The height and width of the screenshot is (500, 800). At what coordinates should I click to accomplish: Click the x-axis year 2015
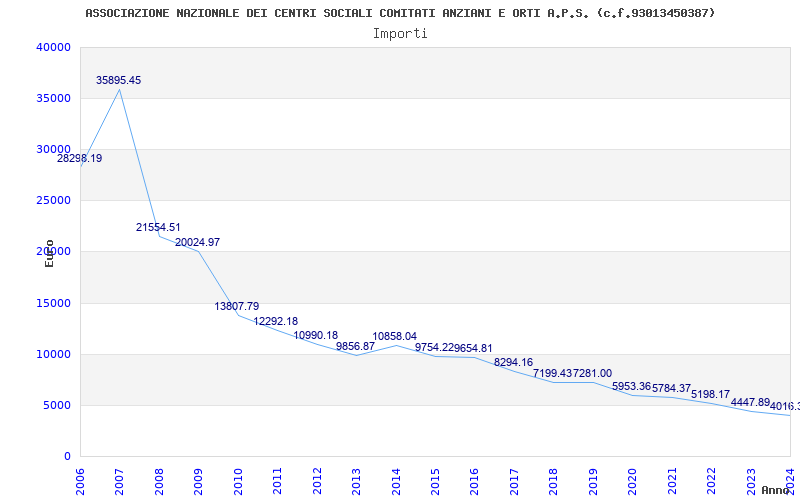point(435,482)
